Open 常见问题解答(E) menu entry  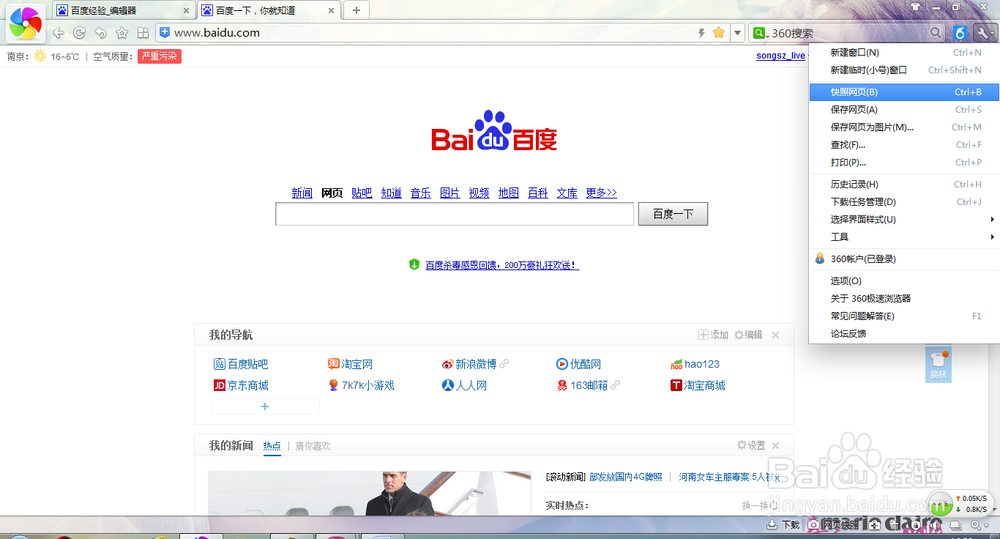point(904,316)
